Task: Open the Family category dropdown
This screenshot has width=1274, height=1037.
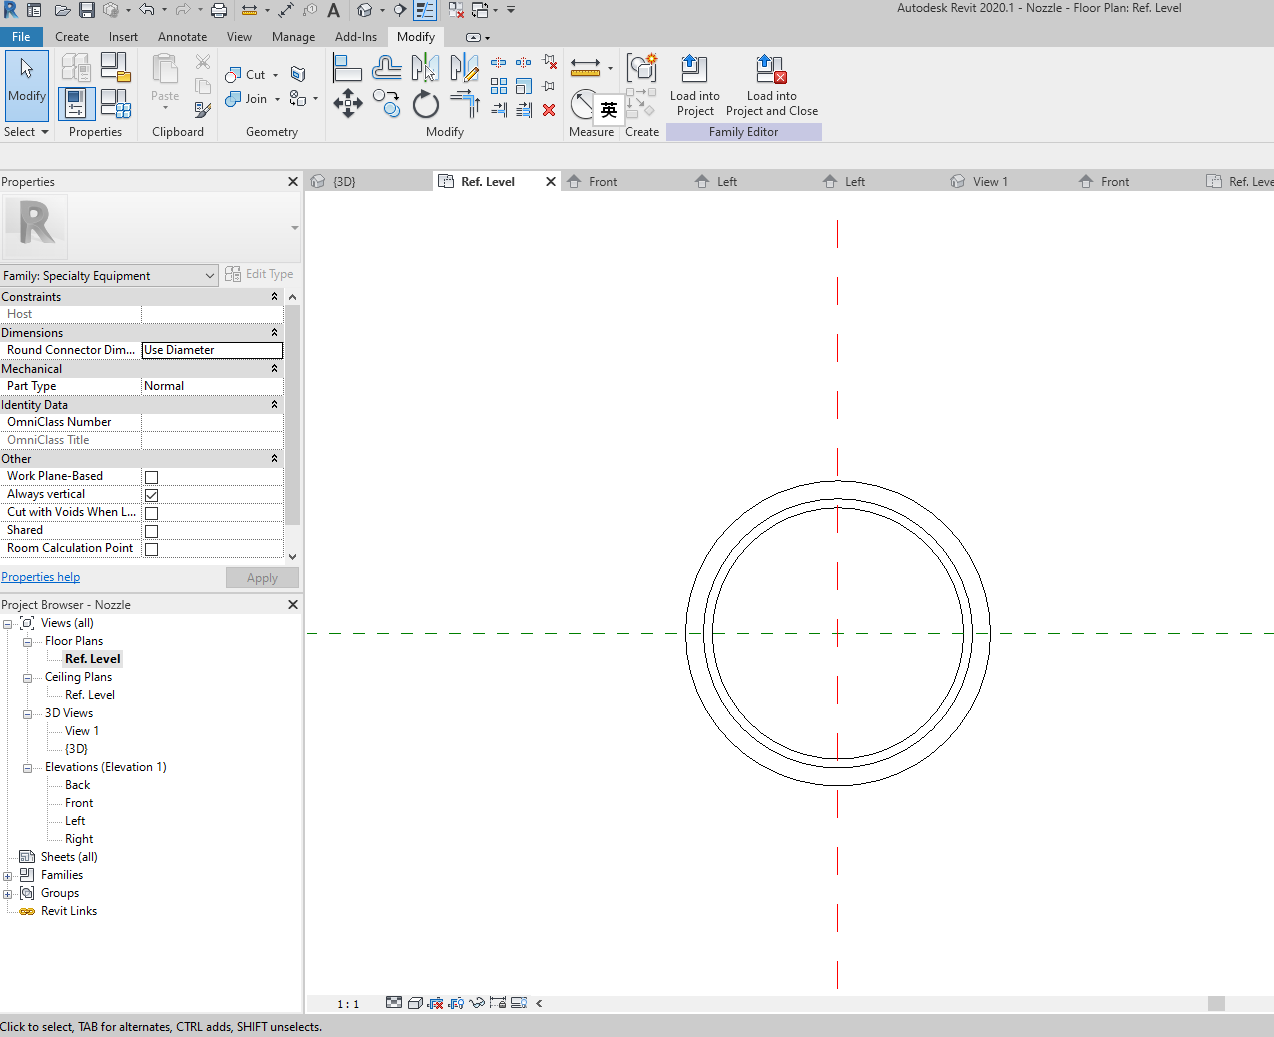Action: tap(209, 275)
